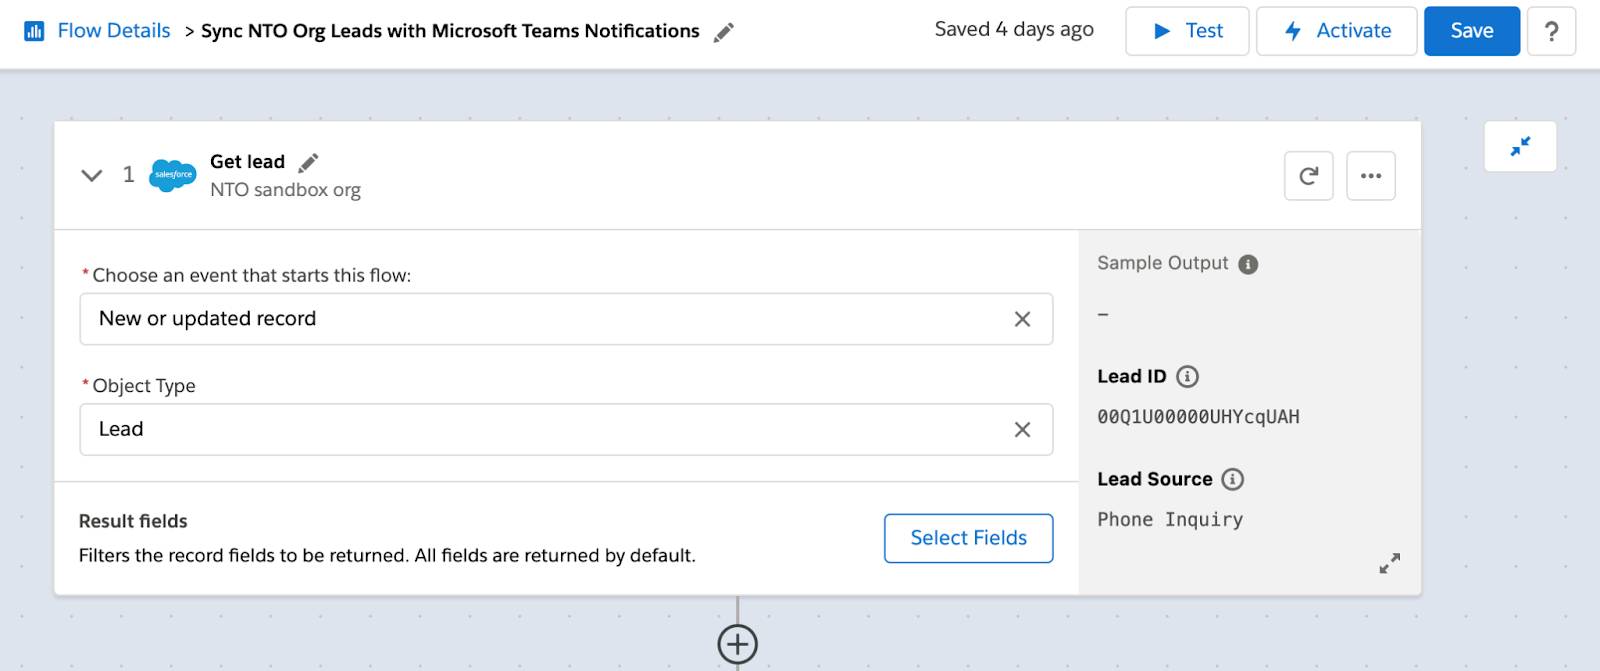Open the Lead object type dropdown
This screenshot has height=671, width=1600.
[566, 429]
